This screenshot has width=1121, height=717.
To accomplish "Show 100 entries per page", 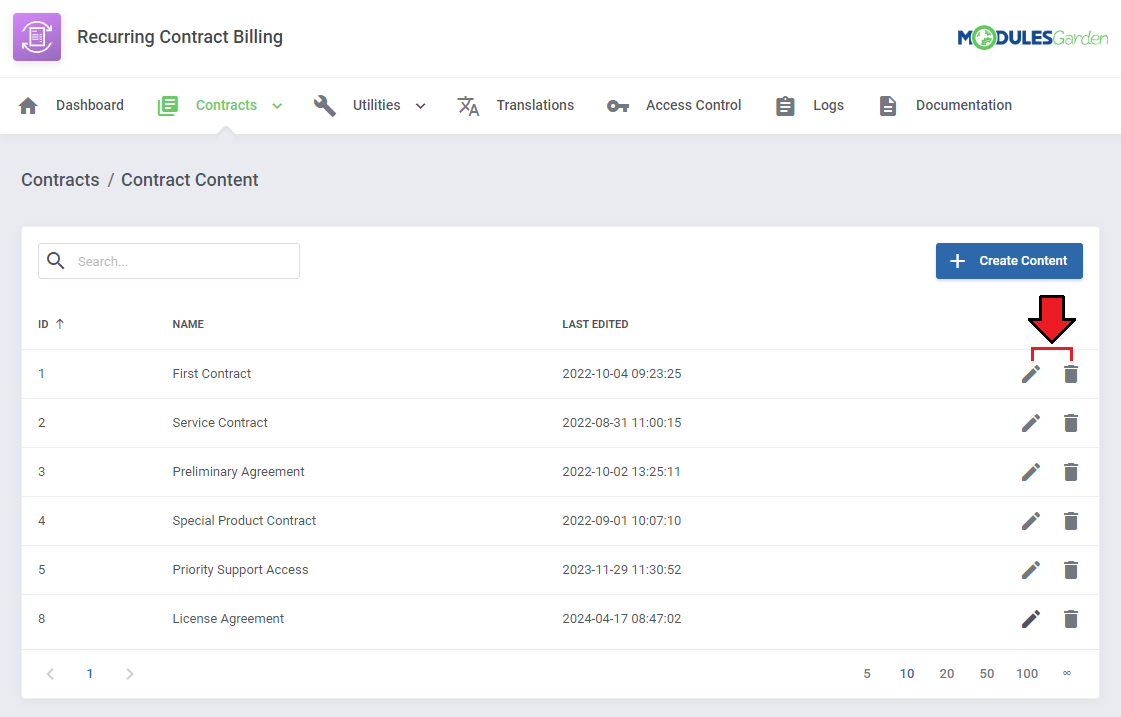I will click(1027, 673).
